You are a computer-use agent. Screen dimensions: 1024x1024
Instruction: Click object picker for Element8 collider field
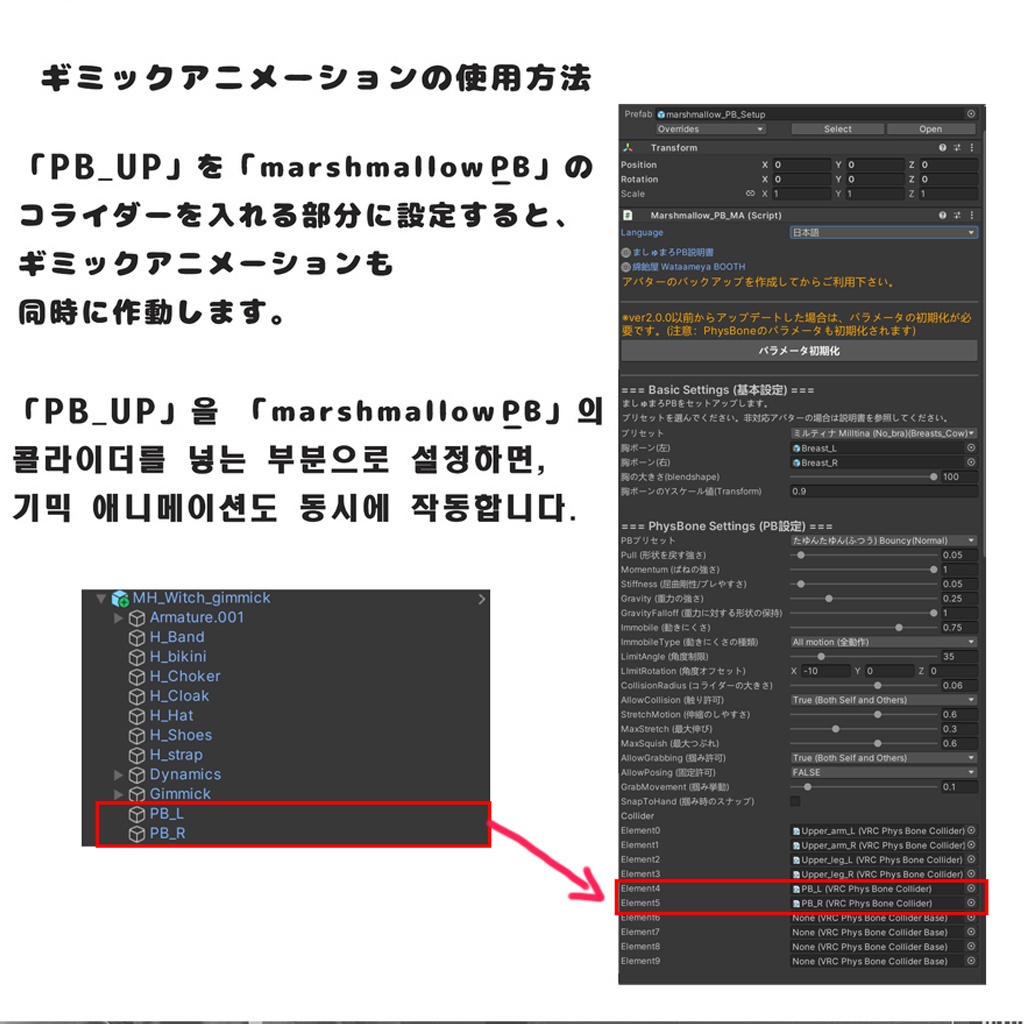[971, 947]
